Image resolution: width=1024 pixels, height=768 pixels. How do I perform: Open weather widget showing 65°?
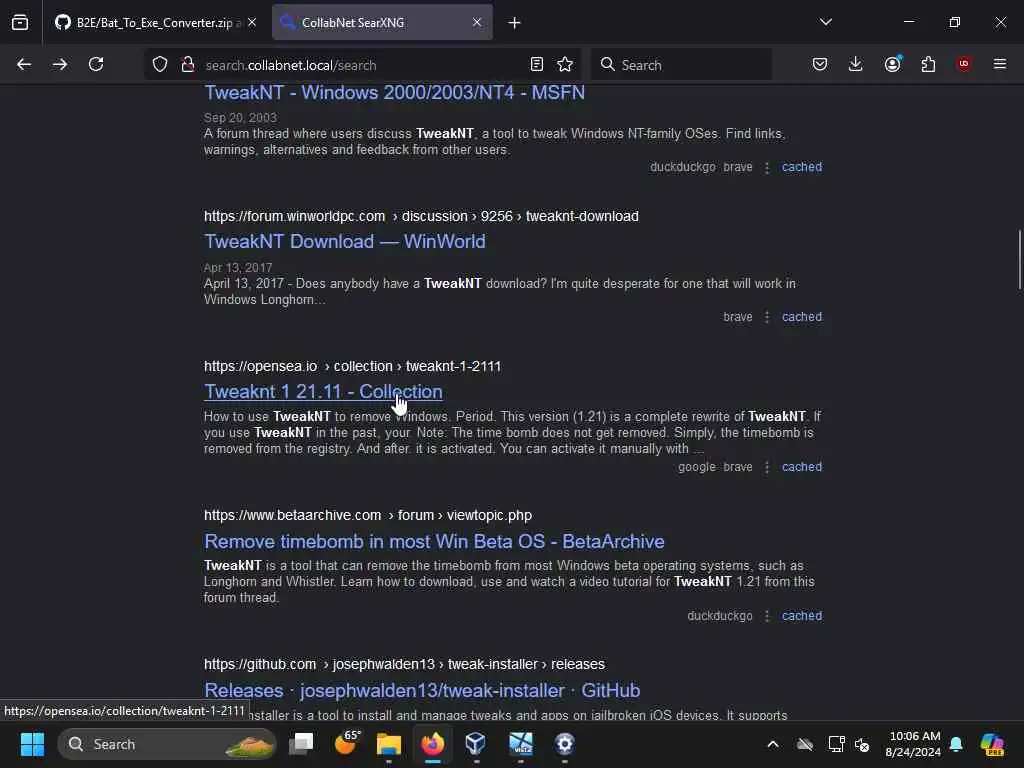pos(347,743)
